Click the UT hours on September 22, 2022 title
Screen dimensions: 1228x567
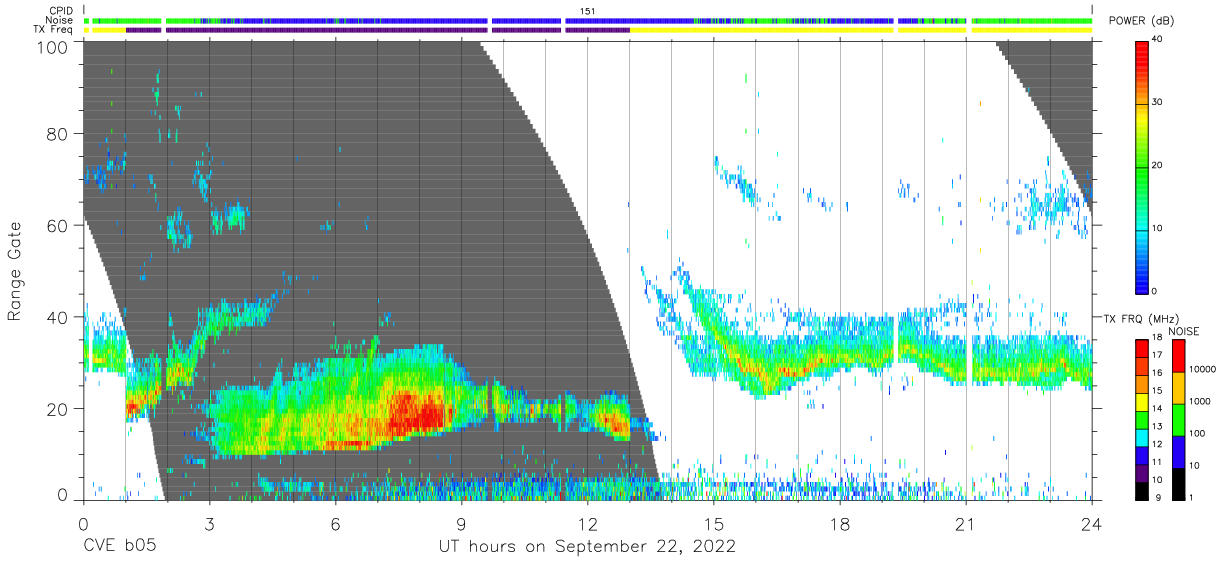point(588,547)
